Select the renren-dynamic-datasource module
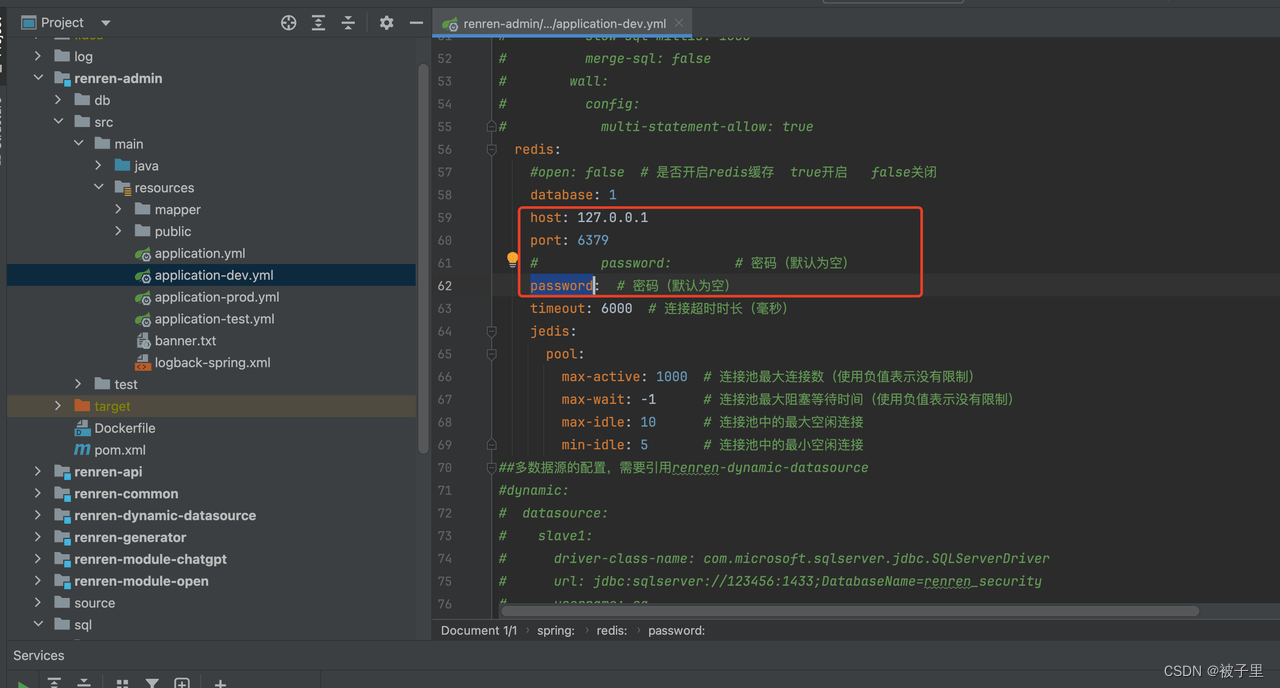1280x688 pixels. tap(165, 516)
